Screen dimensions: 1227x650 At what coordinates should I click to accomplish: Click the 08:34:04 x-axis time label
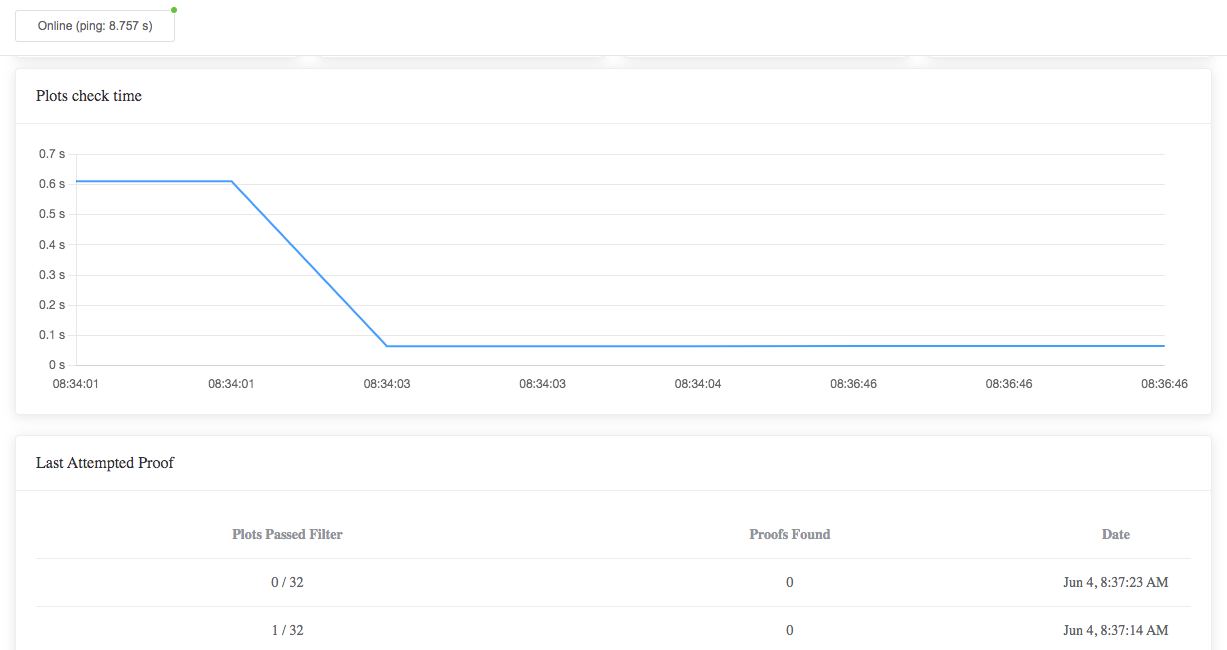698,384
